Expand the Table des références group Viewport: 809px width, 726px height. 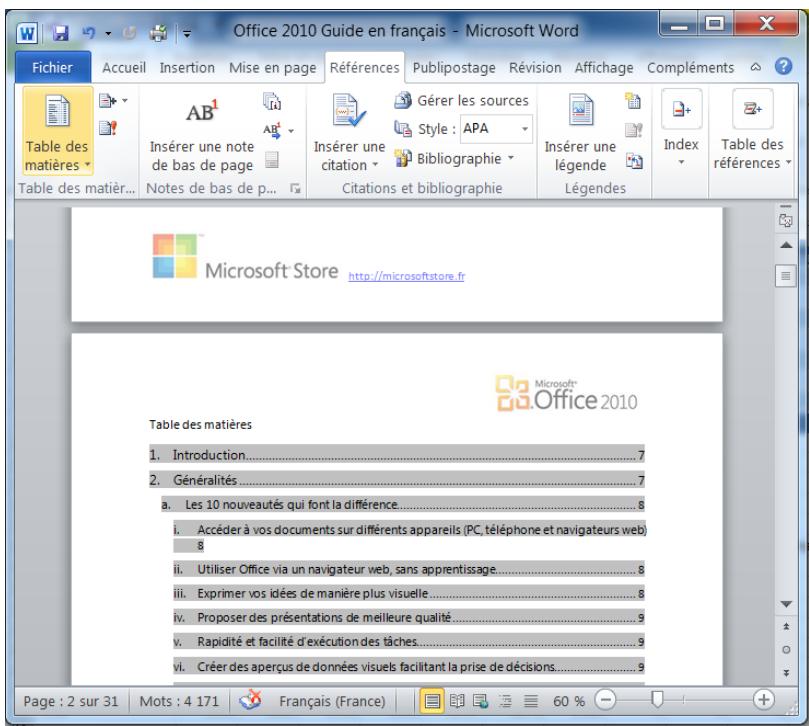(752, 130)
